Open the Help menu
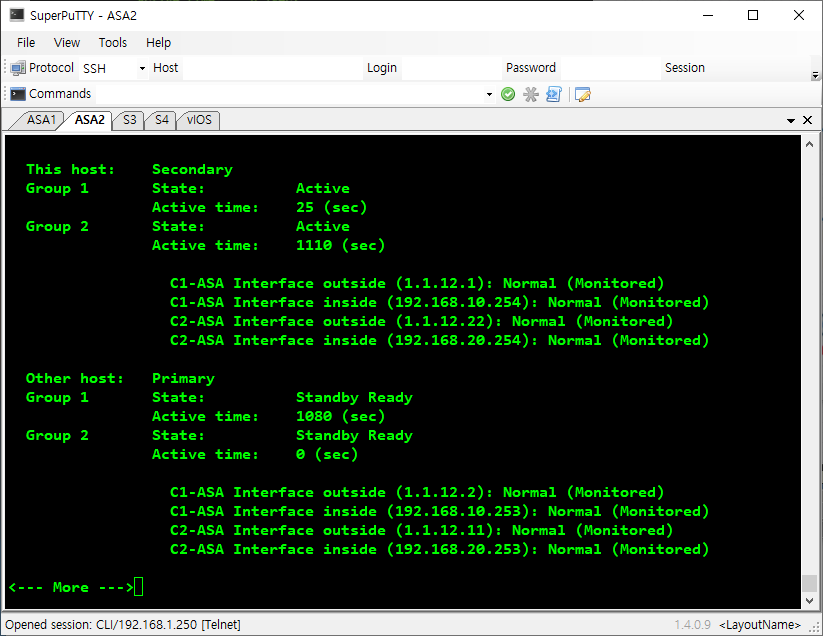Viewport: 823px width, 636px height. (158, 43)
